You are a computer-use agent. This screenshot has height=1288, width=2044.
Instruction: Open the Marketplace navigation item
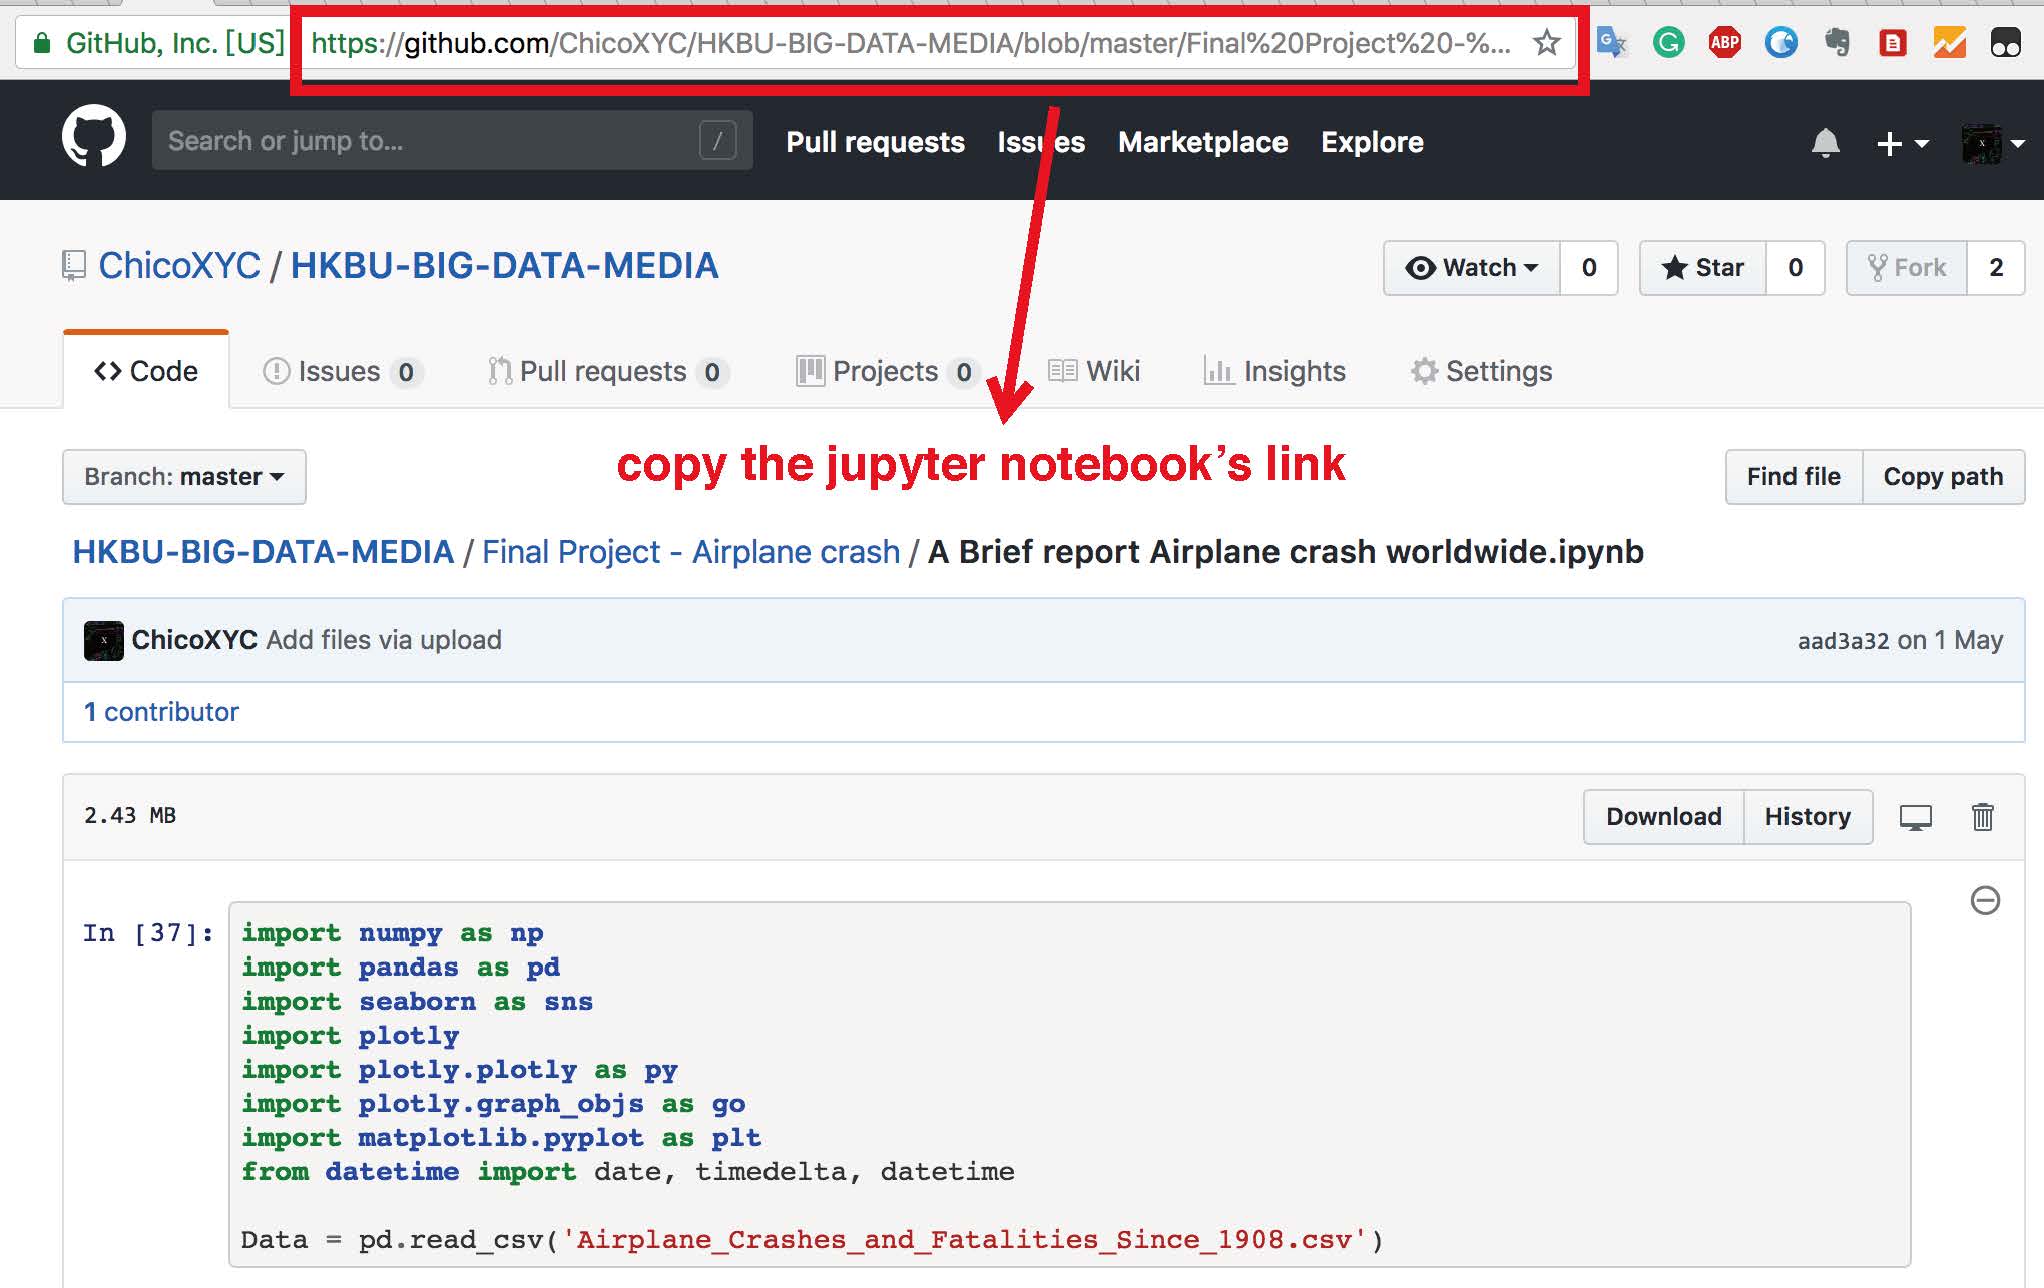click(1202, 142)
